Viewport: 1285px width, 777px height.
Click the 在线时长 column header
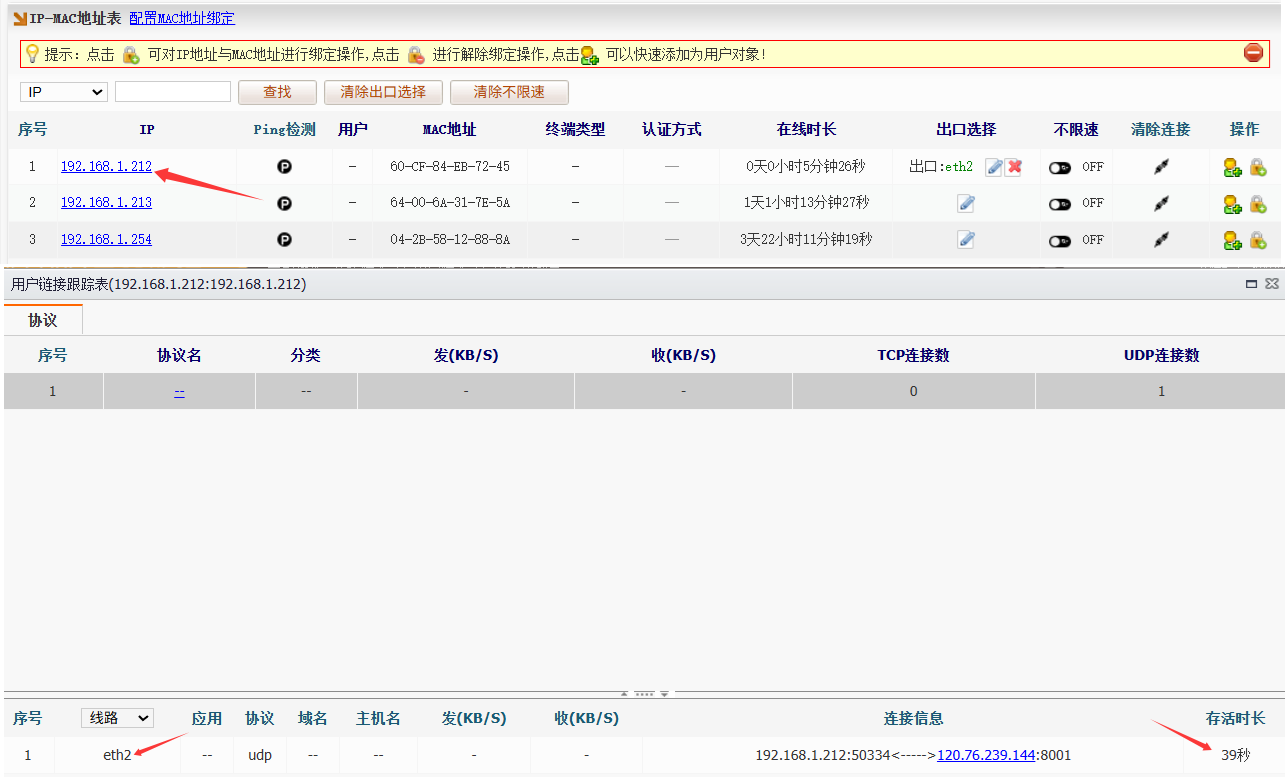pyautogui.click(x=806, y=130)
